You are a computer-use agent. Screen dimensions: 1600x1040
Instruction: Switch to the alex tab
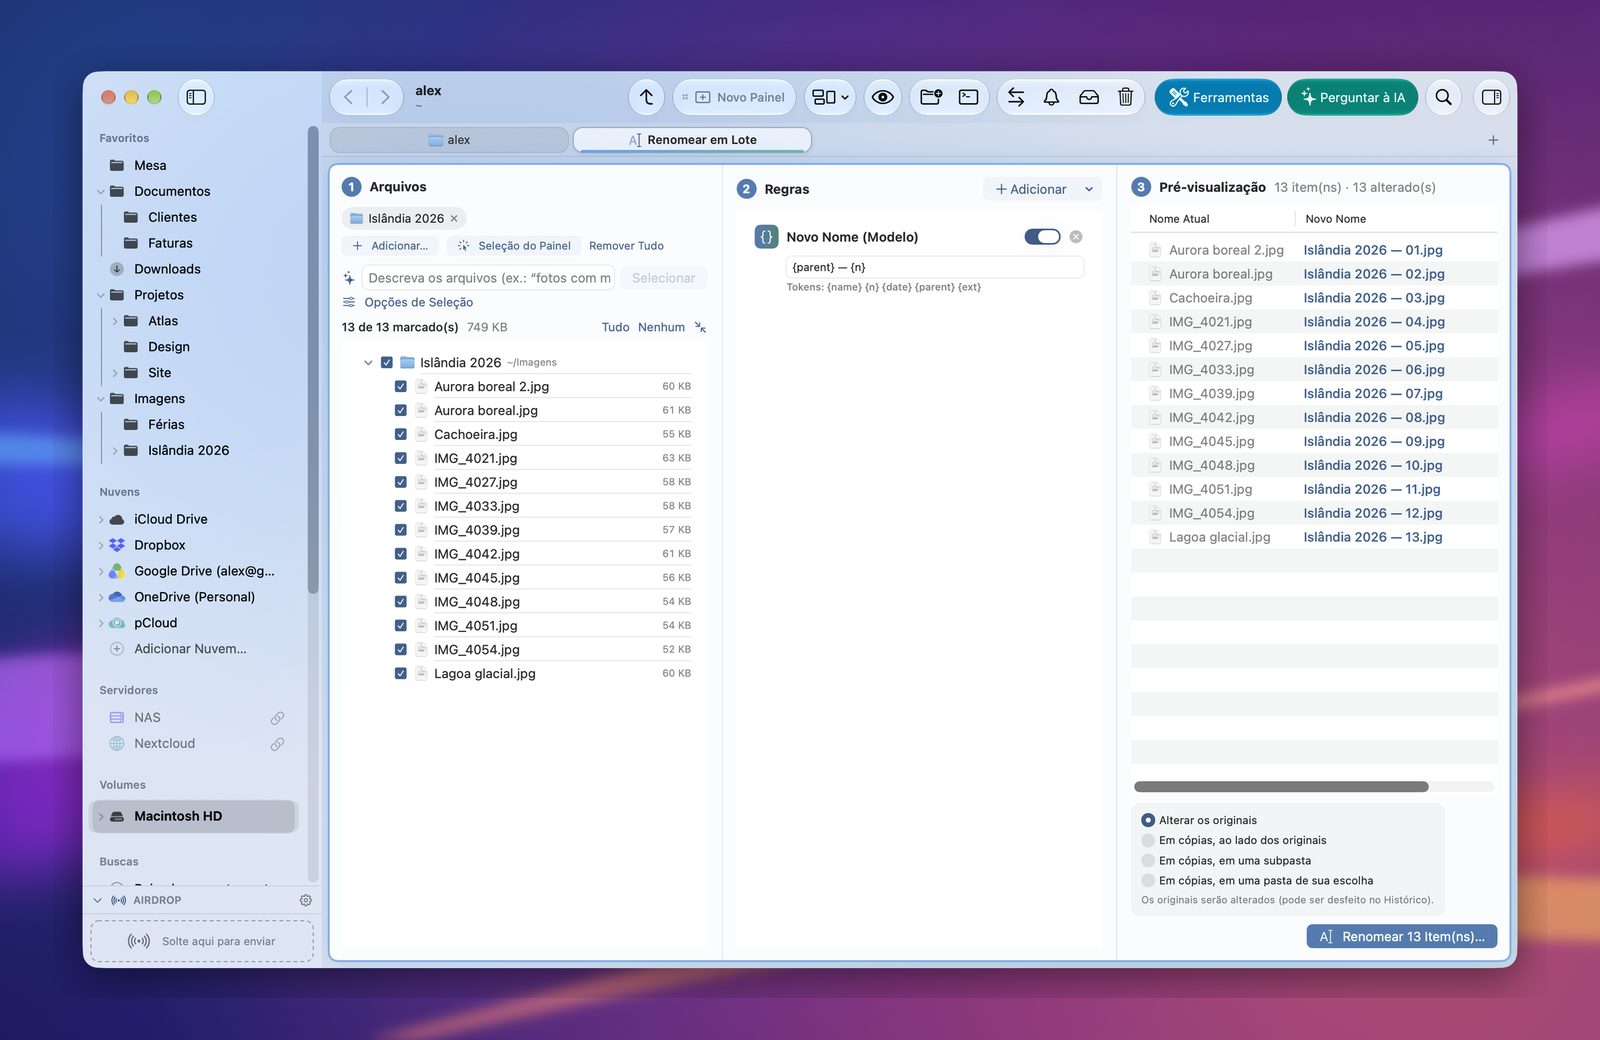[x=449, y=140]
